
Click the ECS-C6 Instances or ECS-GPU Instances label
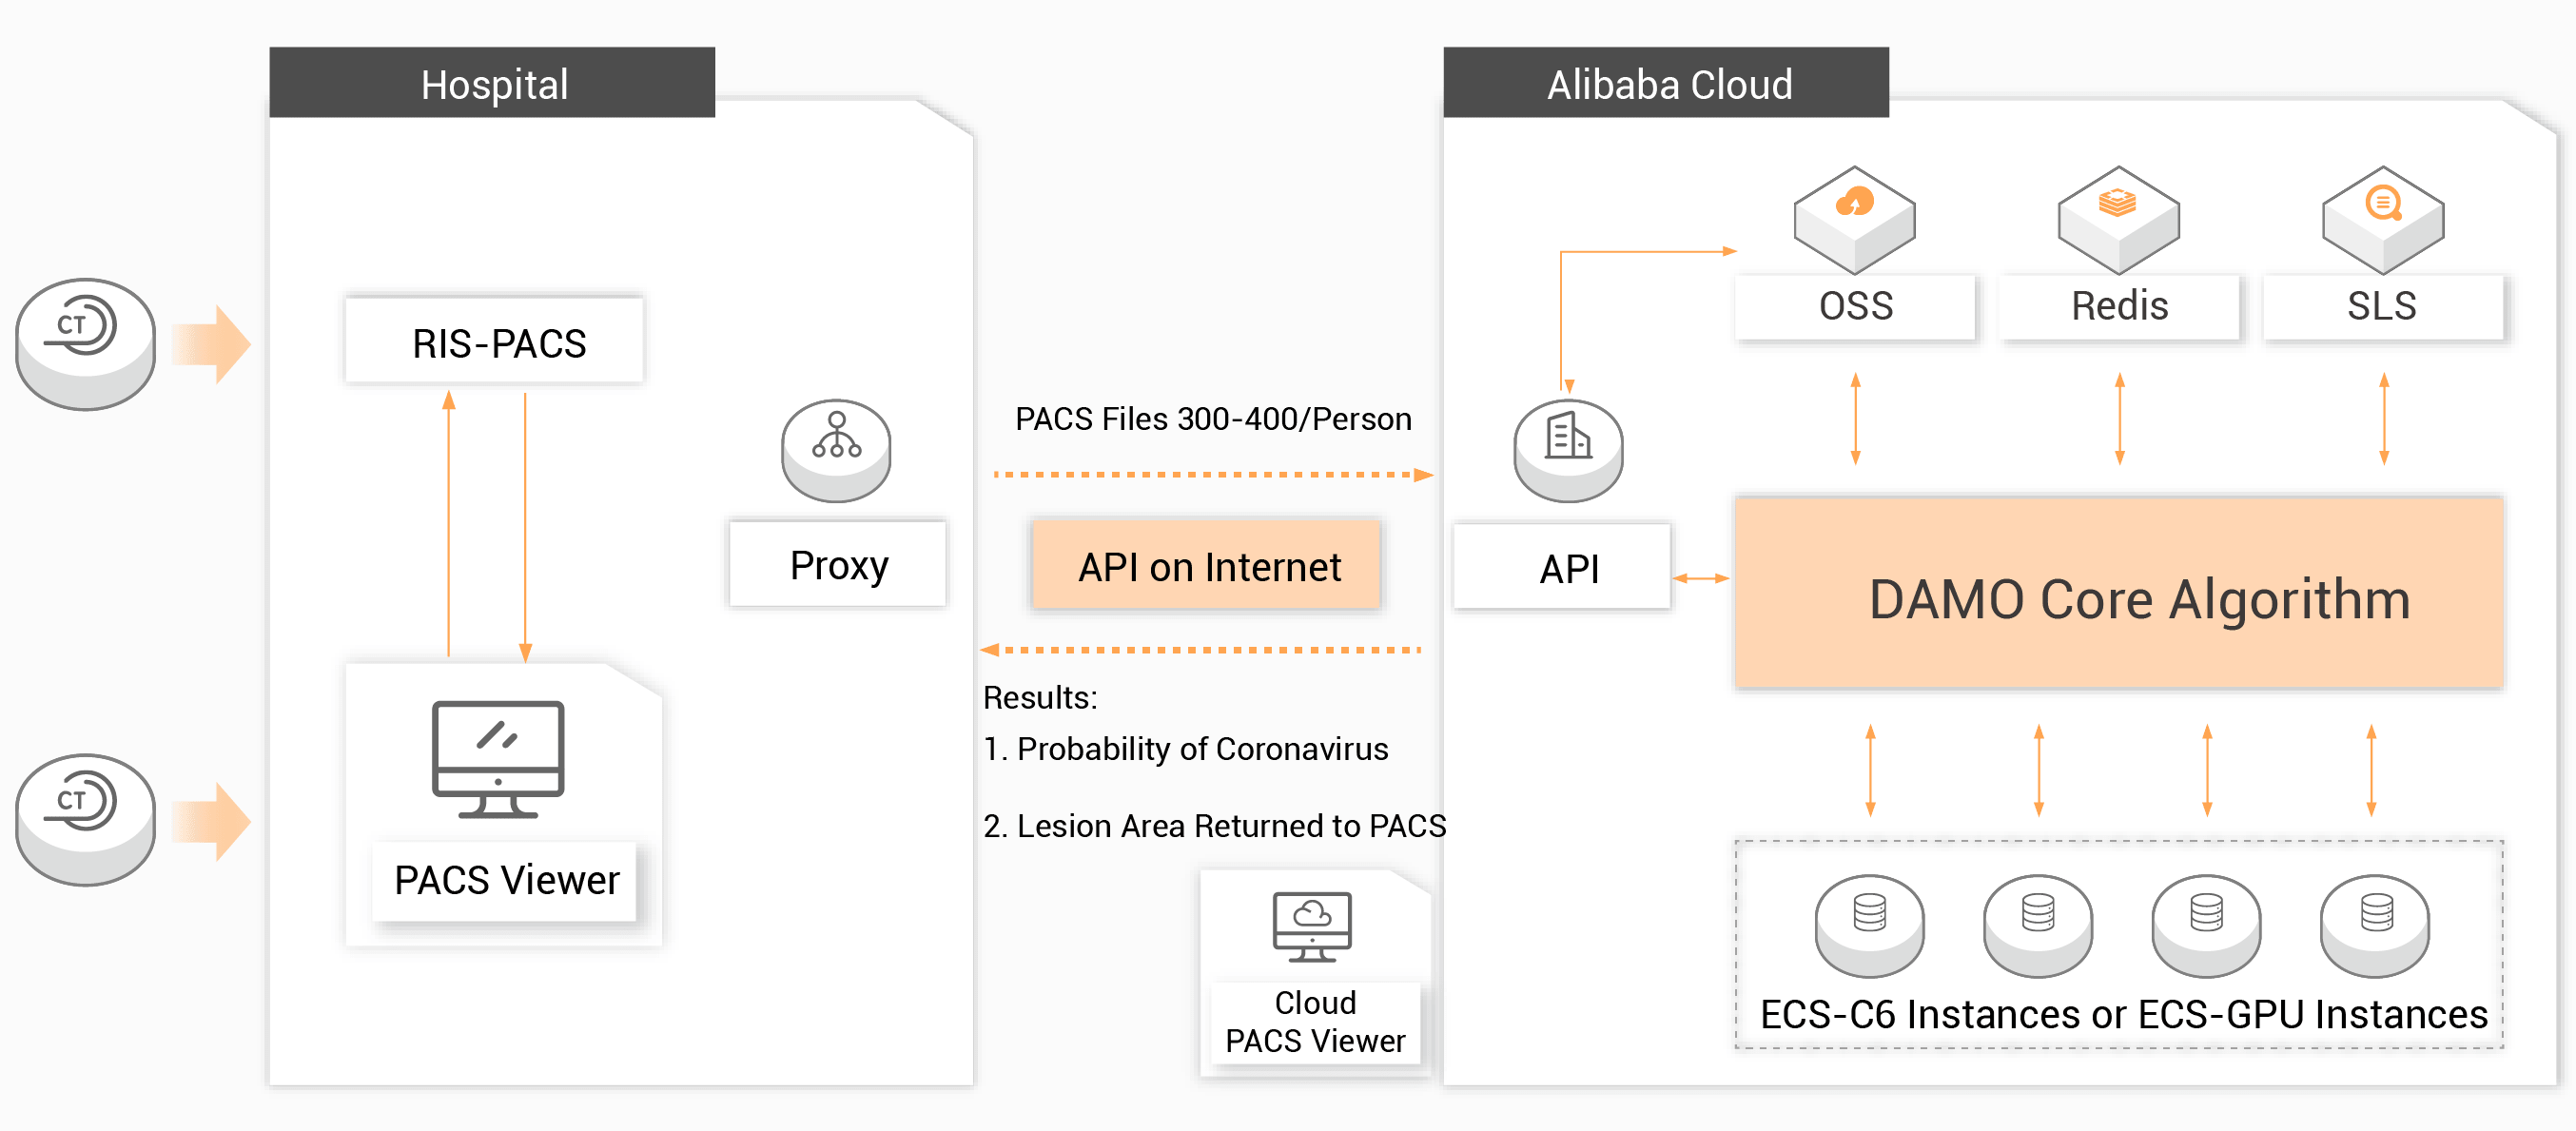click(2123, 1014)
